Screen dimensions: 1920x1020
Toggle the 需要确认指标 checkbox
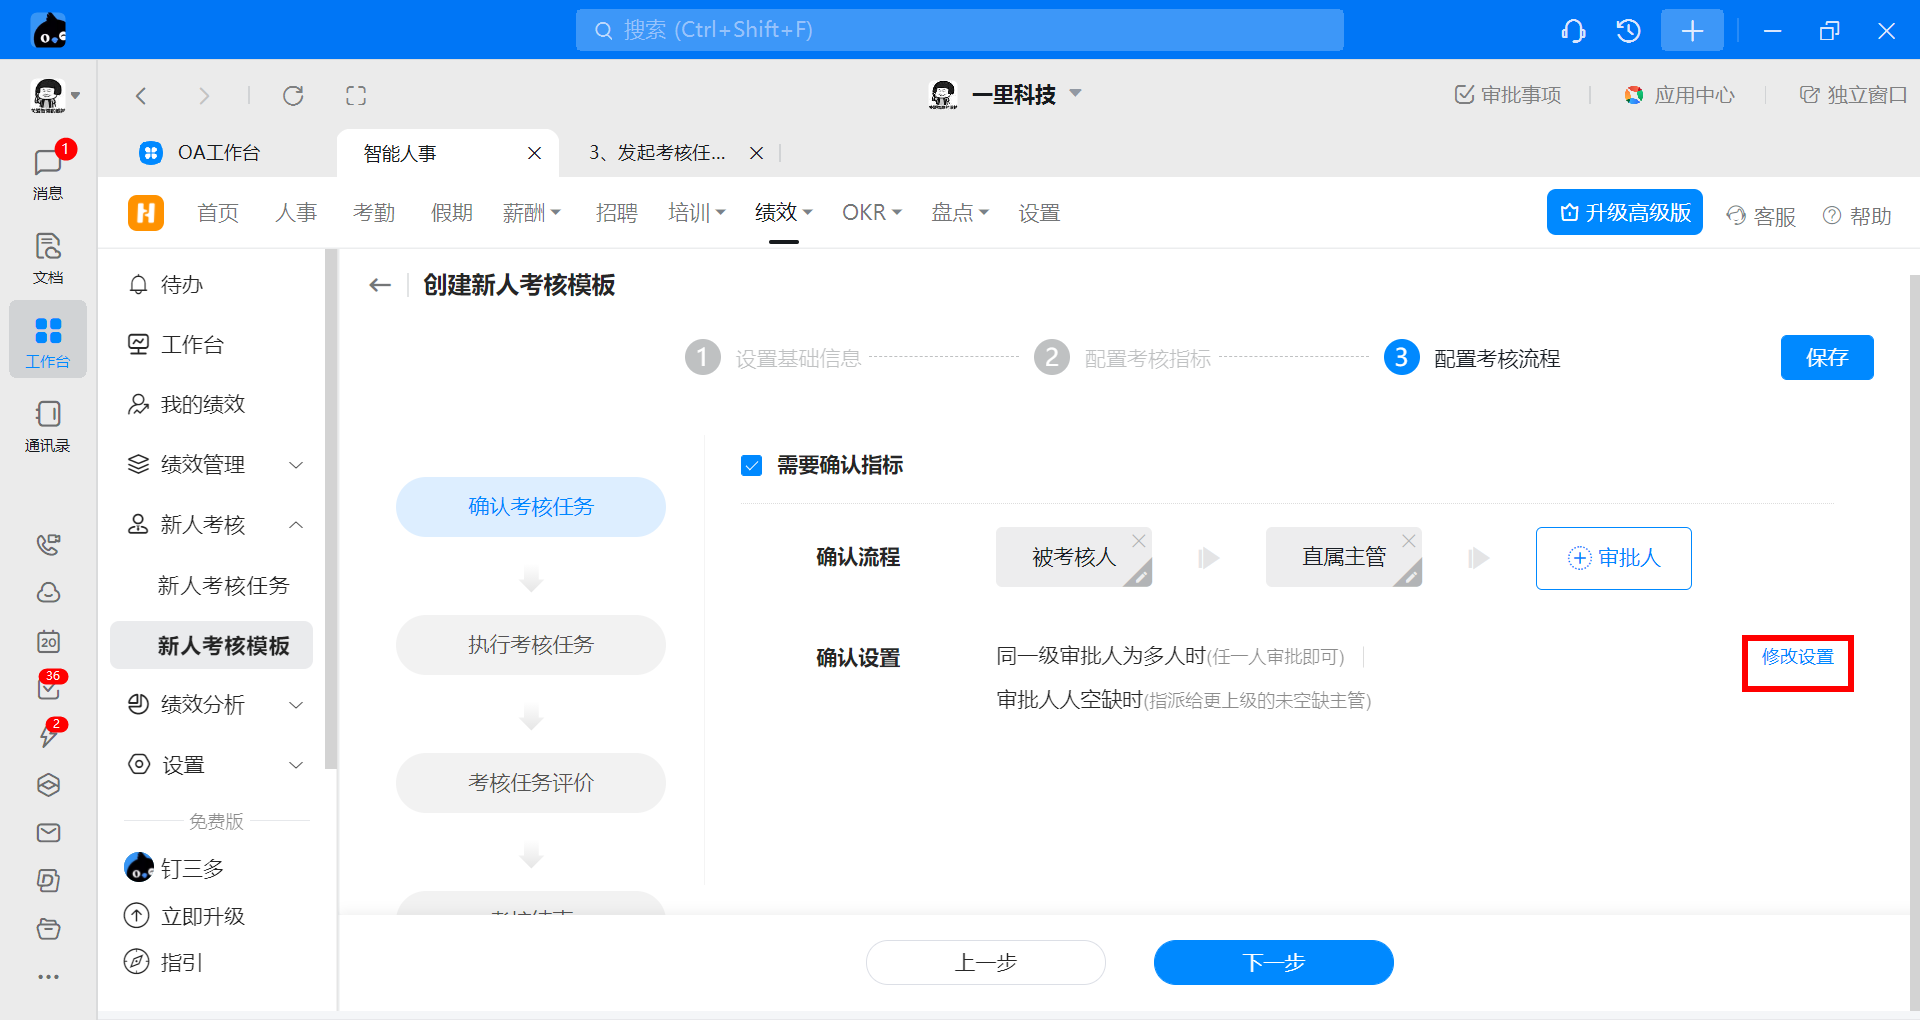coord(752,465)
